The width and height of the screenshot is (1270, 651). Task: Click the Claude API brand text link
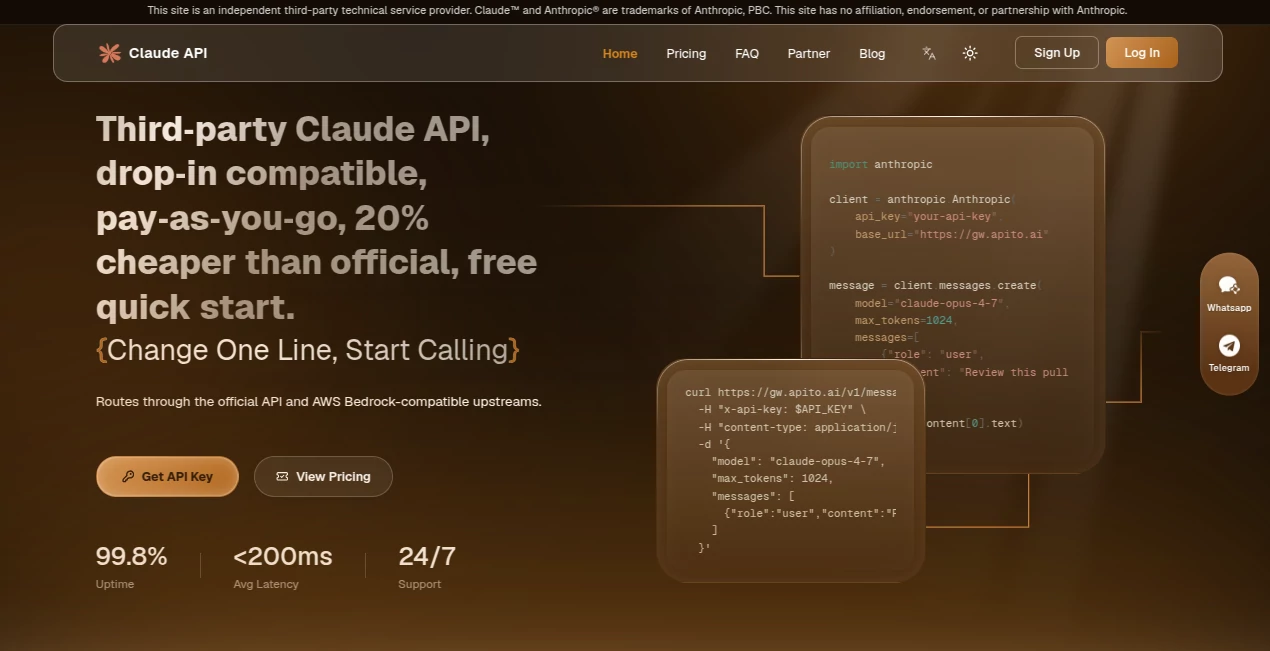click(x=168, y=53)
